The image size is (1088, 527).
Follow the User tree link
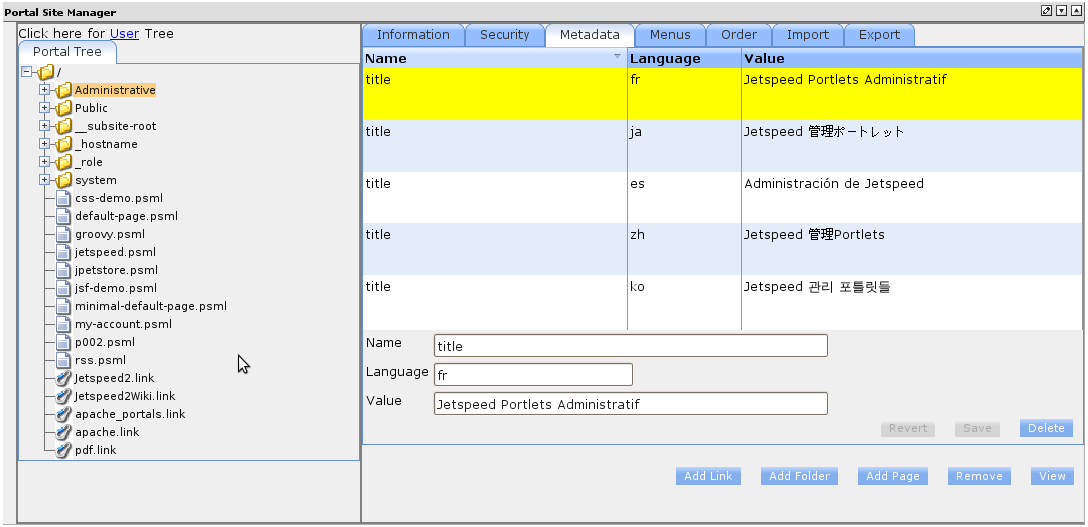tap(124, 33)
